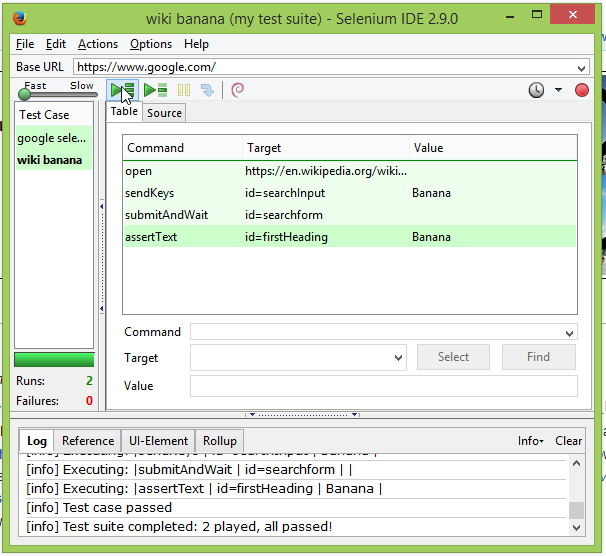606x556 pixels.
Task: Click the green progress bar
Action: (x=54, y=360)
